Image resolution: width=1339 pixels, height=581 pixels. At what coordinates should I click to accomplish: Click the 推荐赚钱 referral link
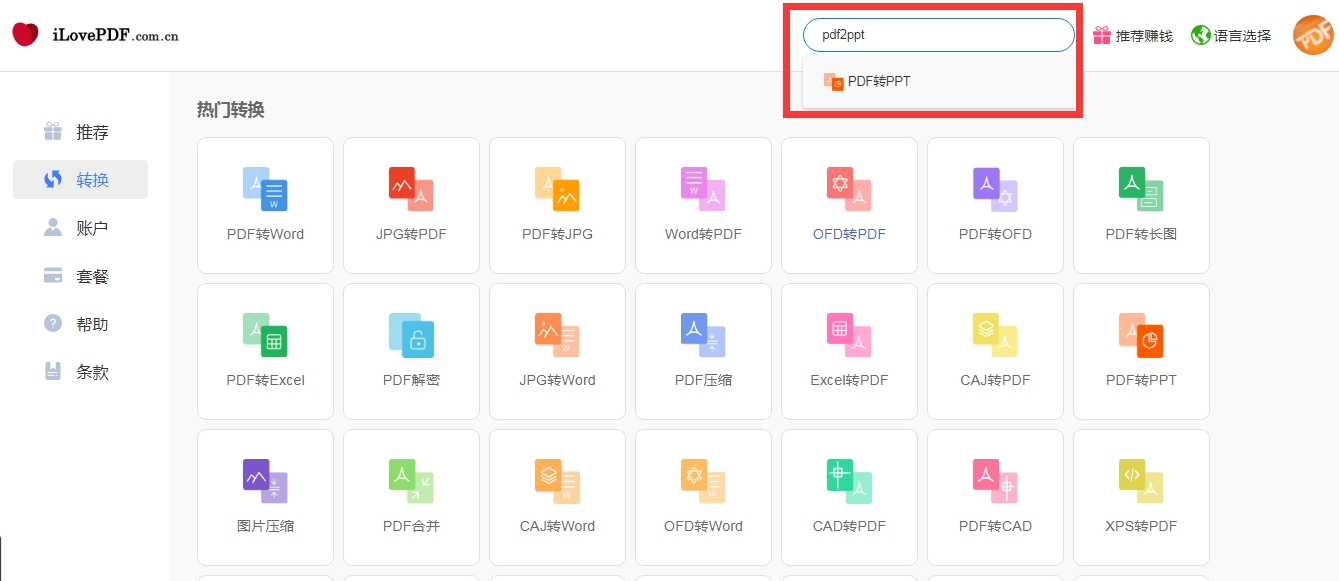(1132, 36)
